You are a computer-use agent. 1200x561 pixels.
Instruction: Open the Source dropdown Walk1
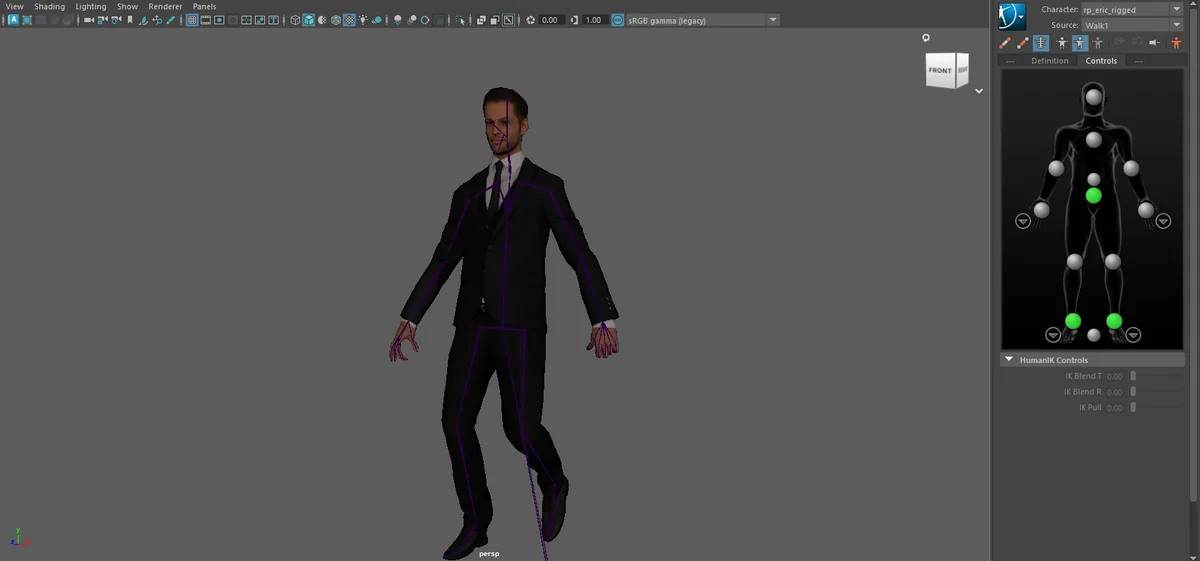[1133, 25]
